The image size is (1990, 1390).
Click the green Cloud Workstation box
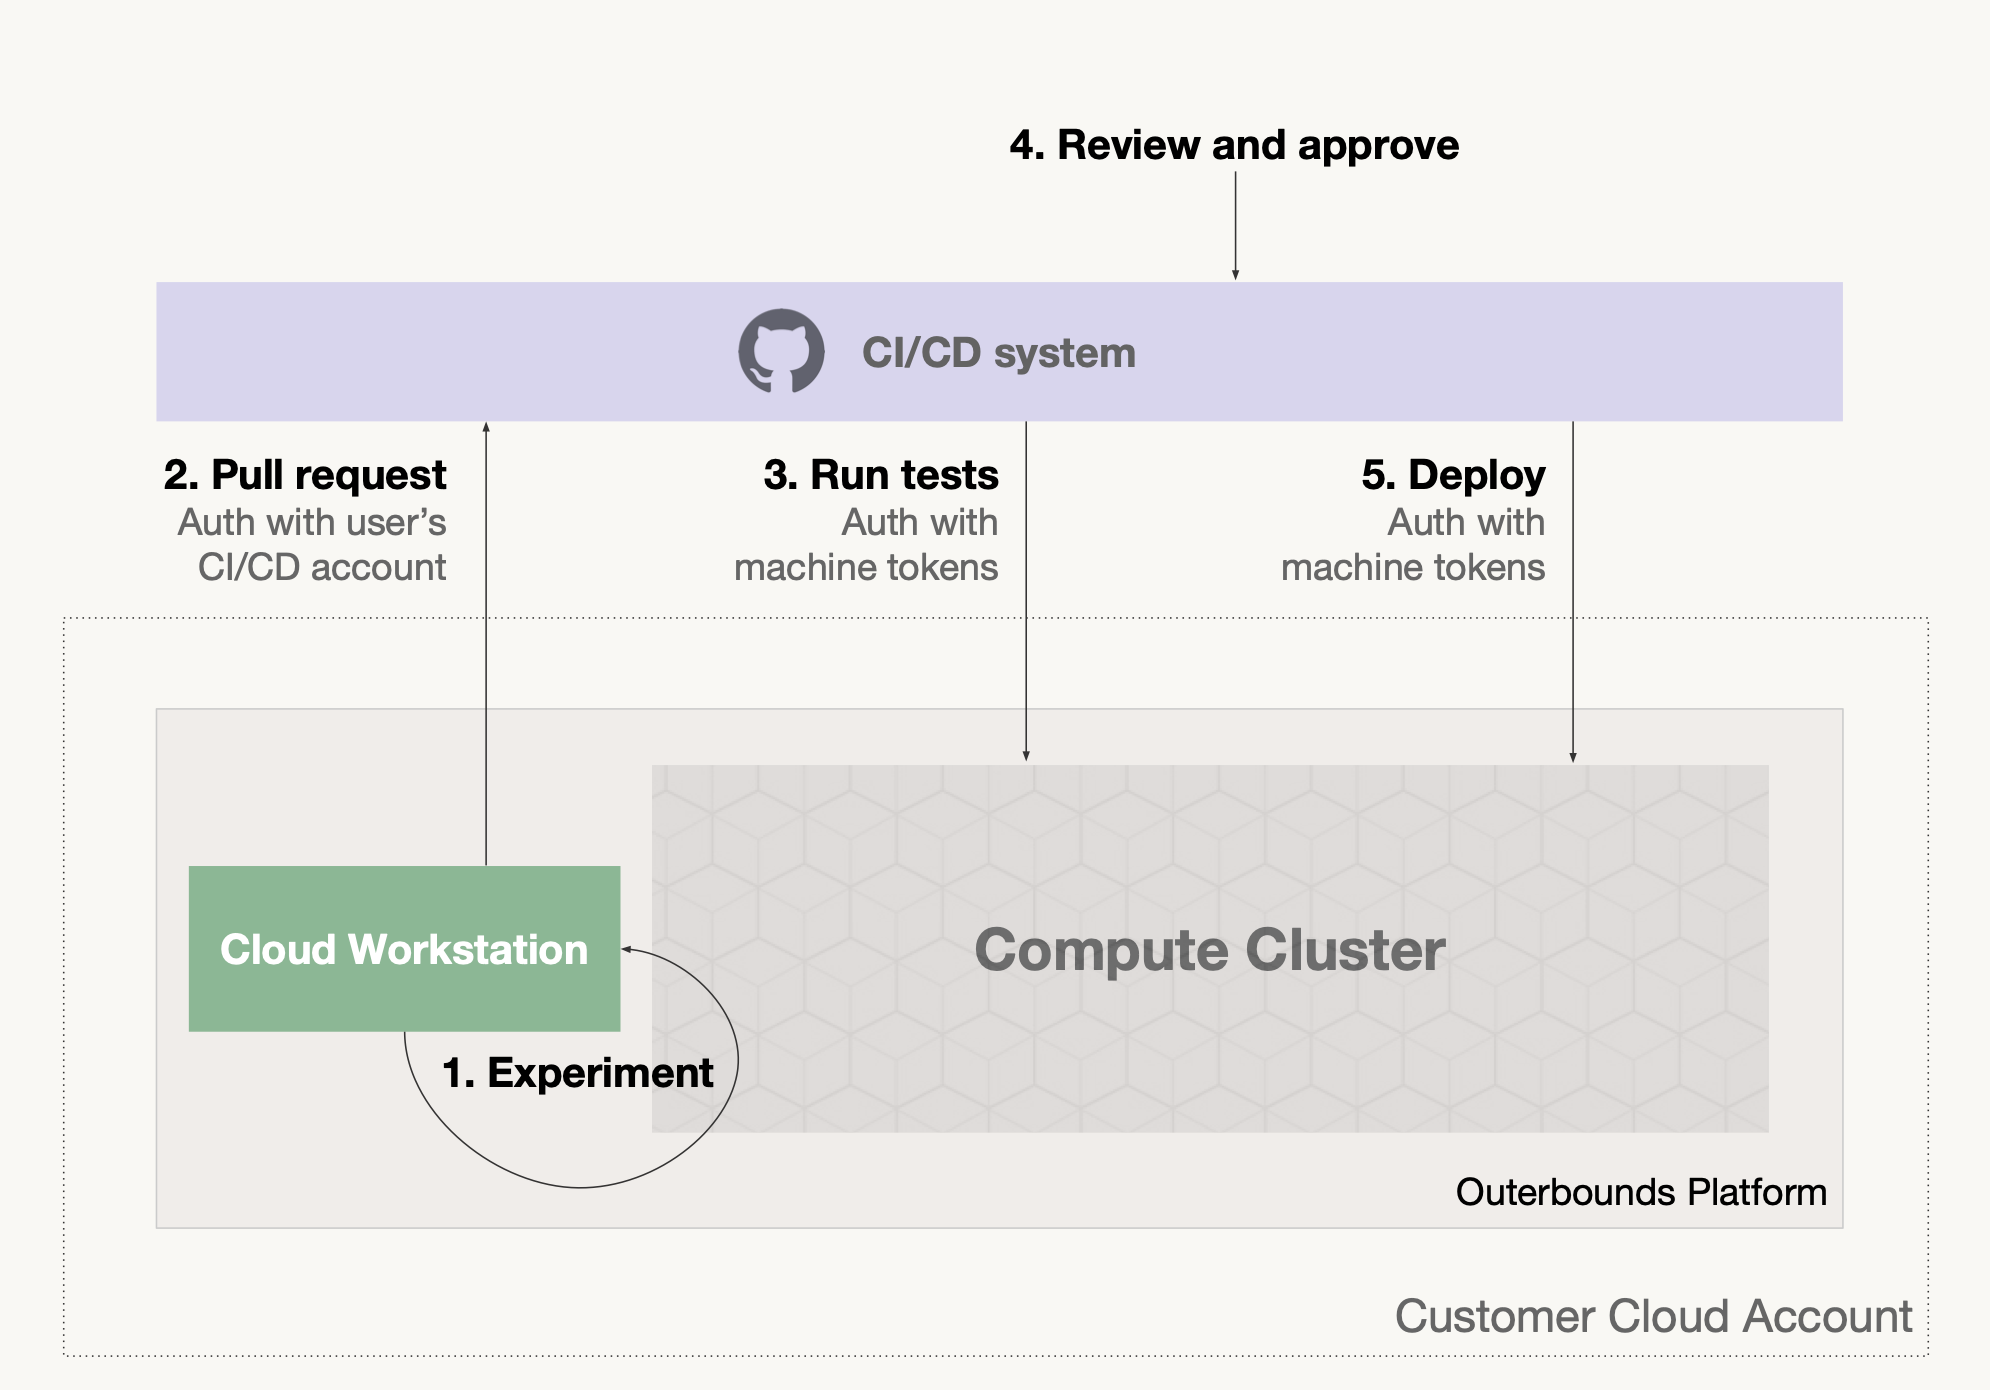point(404,948)
